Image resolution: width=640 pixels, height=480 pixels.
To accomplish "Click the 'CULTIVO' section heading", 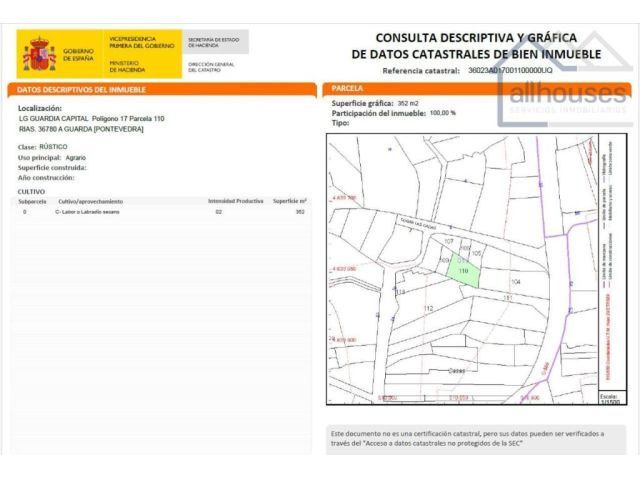I will pyautogui.click(x=31, y=191).
